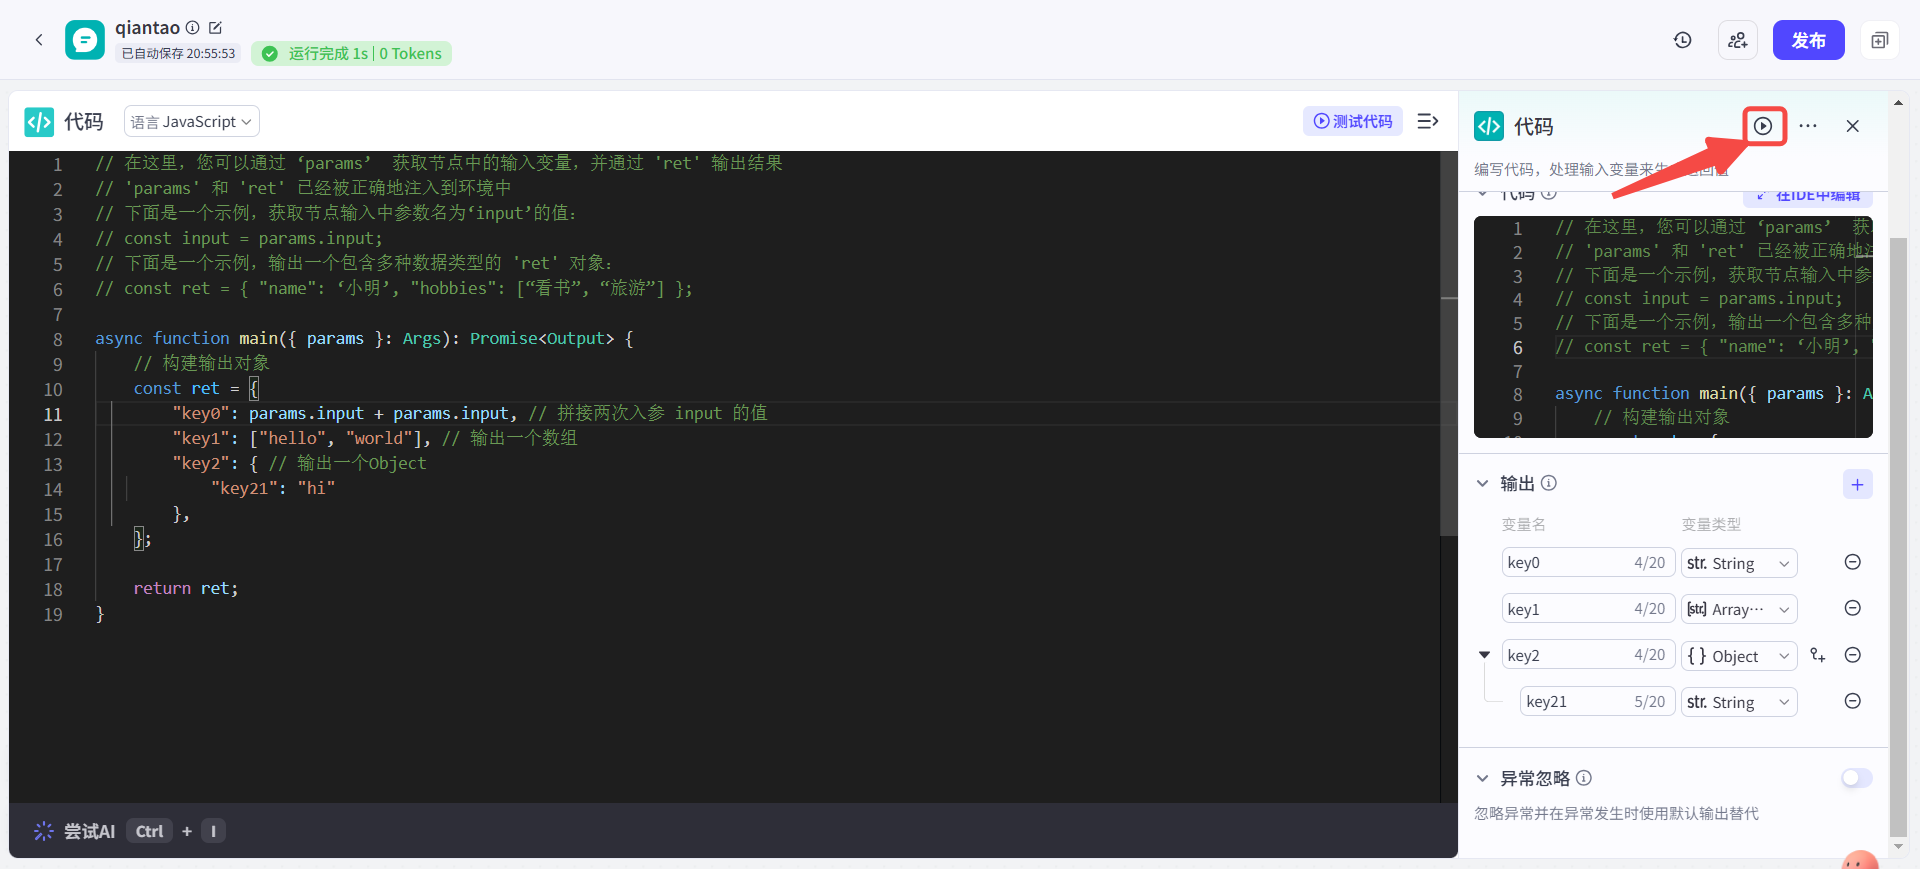The height and width of the screenshot is (869, 1920).
Task: Click 在IDE中编辑 edit in IDE button
Action: [1809, 195]
